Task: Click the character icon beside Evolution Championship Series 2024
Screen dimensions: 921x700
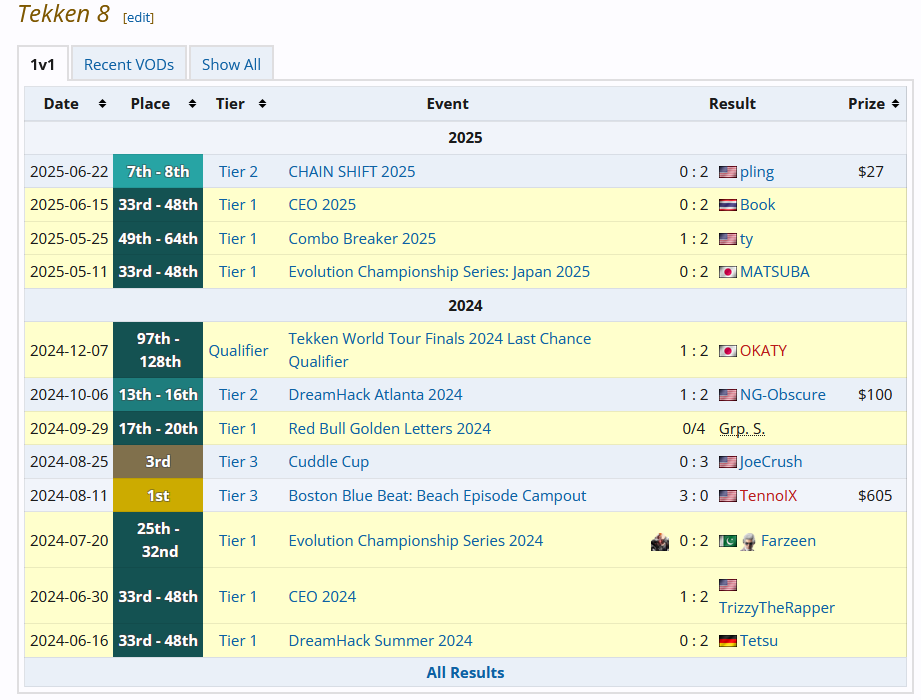Action: click(x=660, y=541)
